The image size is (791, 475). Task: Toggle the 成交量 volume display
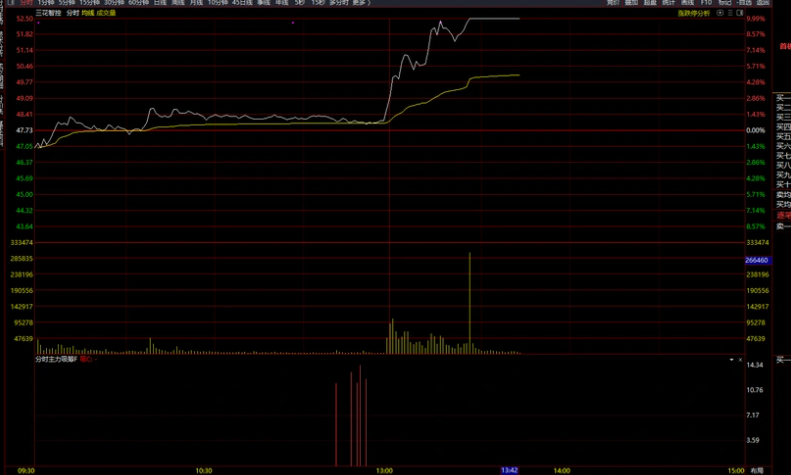click(x=106, y=13)
